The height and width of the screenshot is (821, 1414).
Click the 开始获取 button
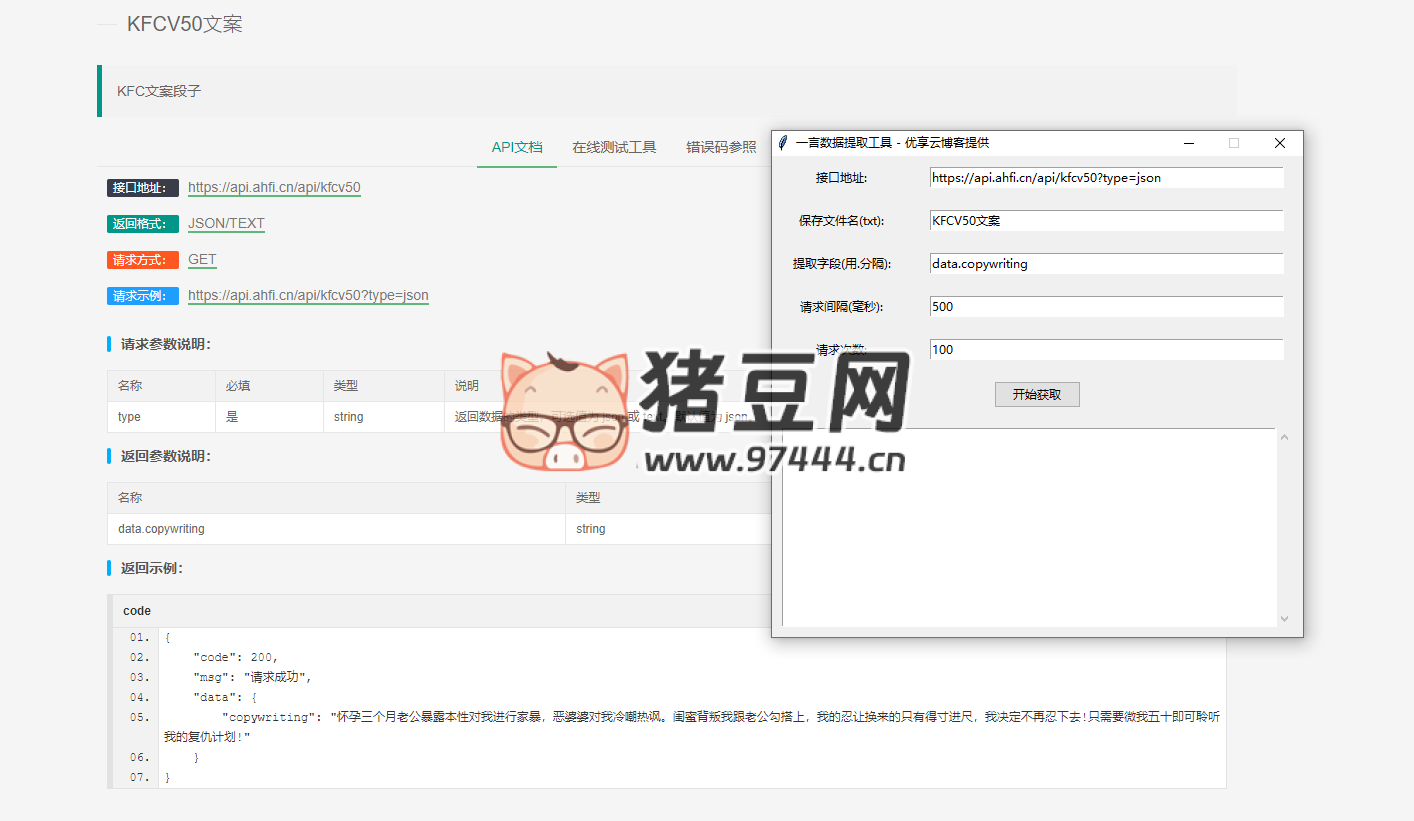pyautogui.click(x=1037, y=394)
